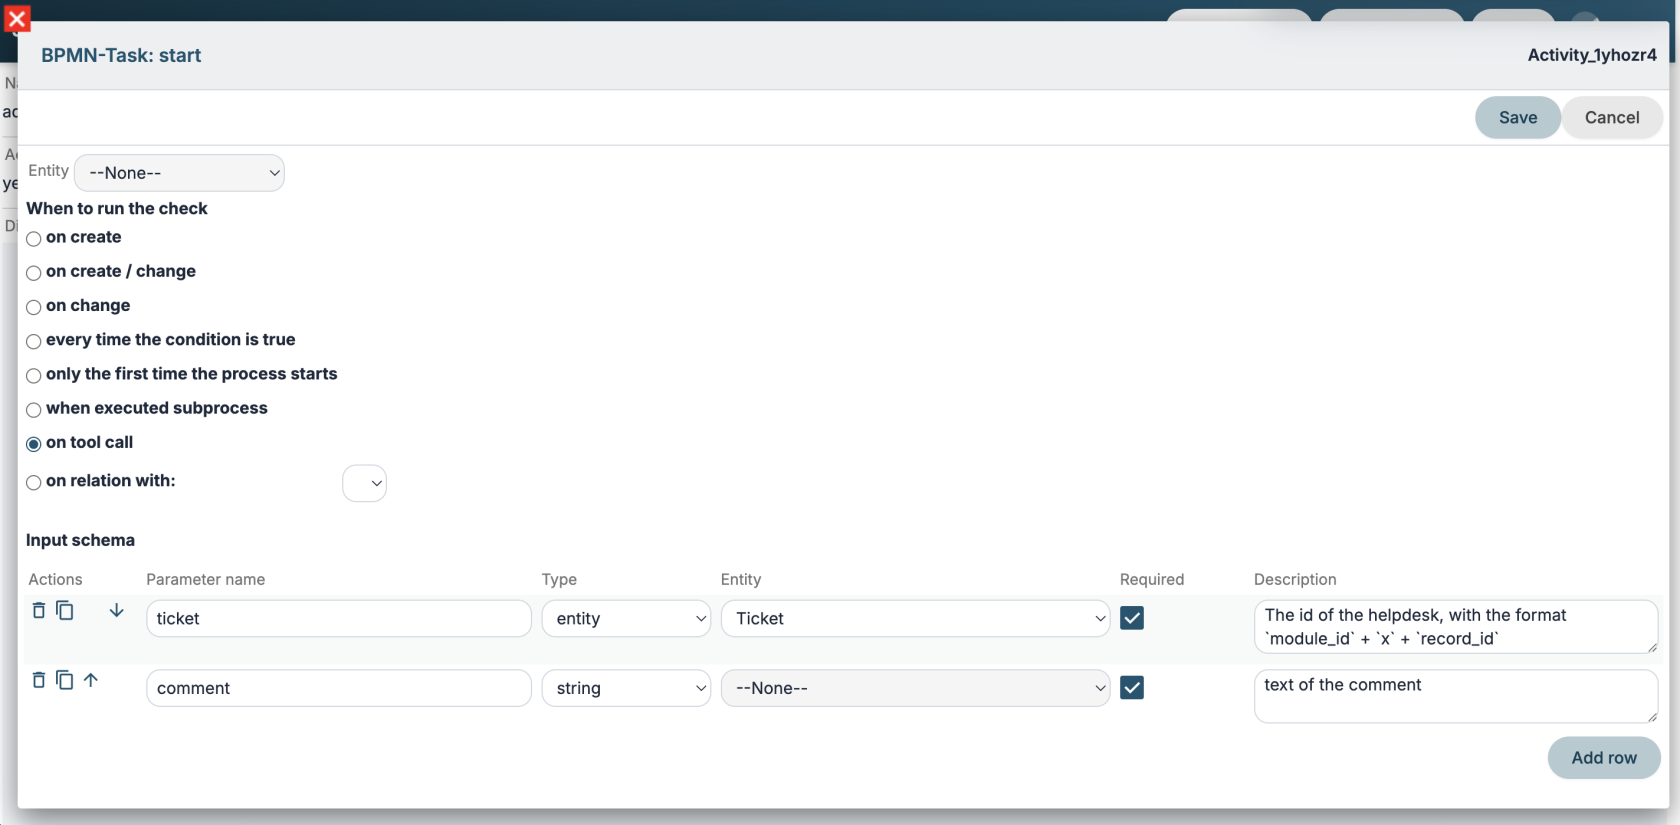Click the 'Required' column header
The height and width of the screenshot is (825, 1680).
[x=1152, y=579]
